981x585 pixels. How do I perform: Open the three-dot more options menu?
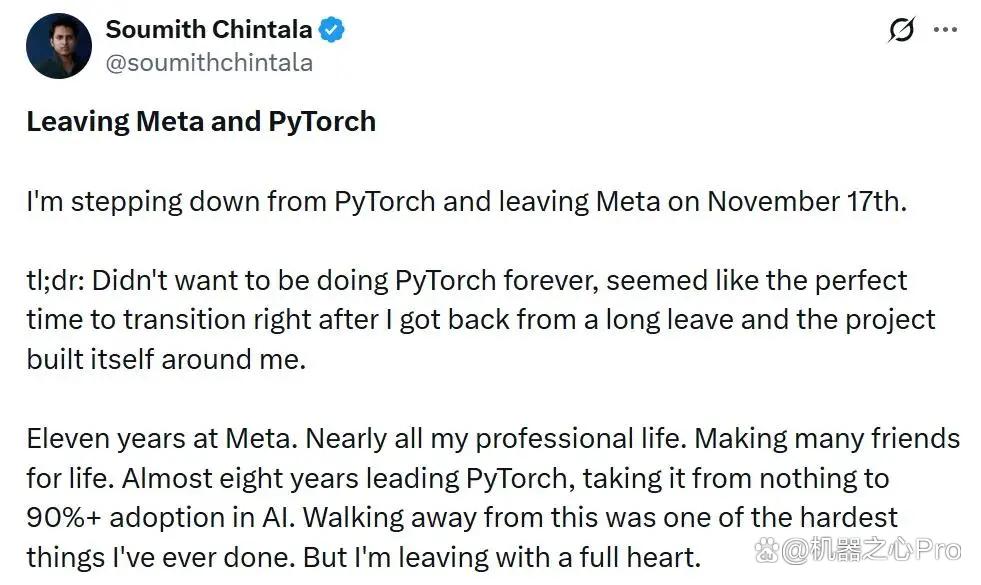tap(945, 29)
